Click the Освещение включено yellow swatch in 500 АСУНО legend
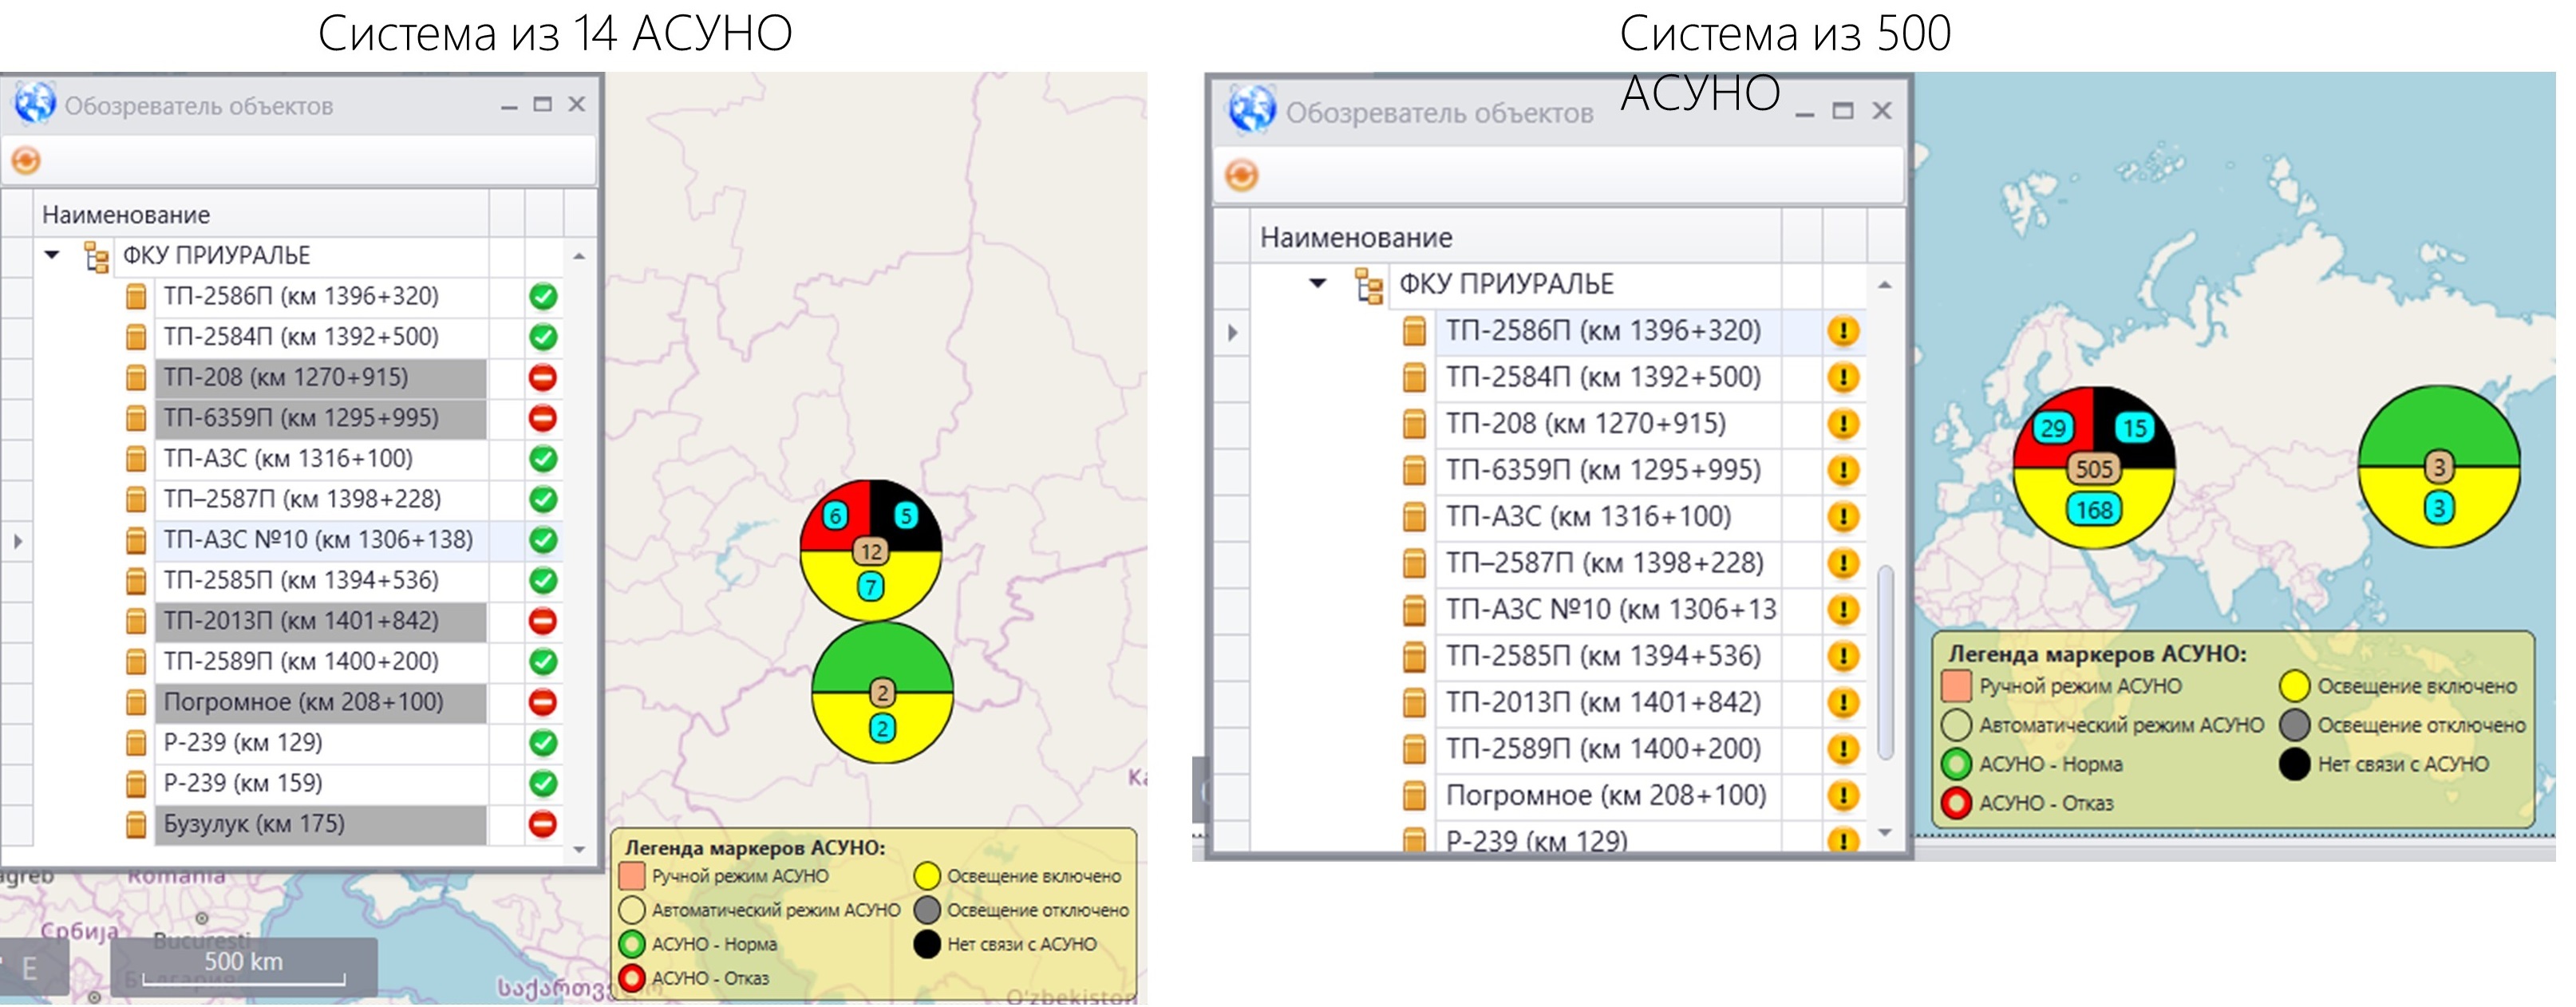 pyautogui.click(x=2295, y=686)
